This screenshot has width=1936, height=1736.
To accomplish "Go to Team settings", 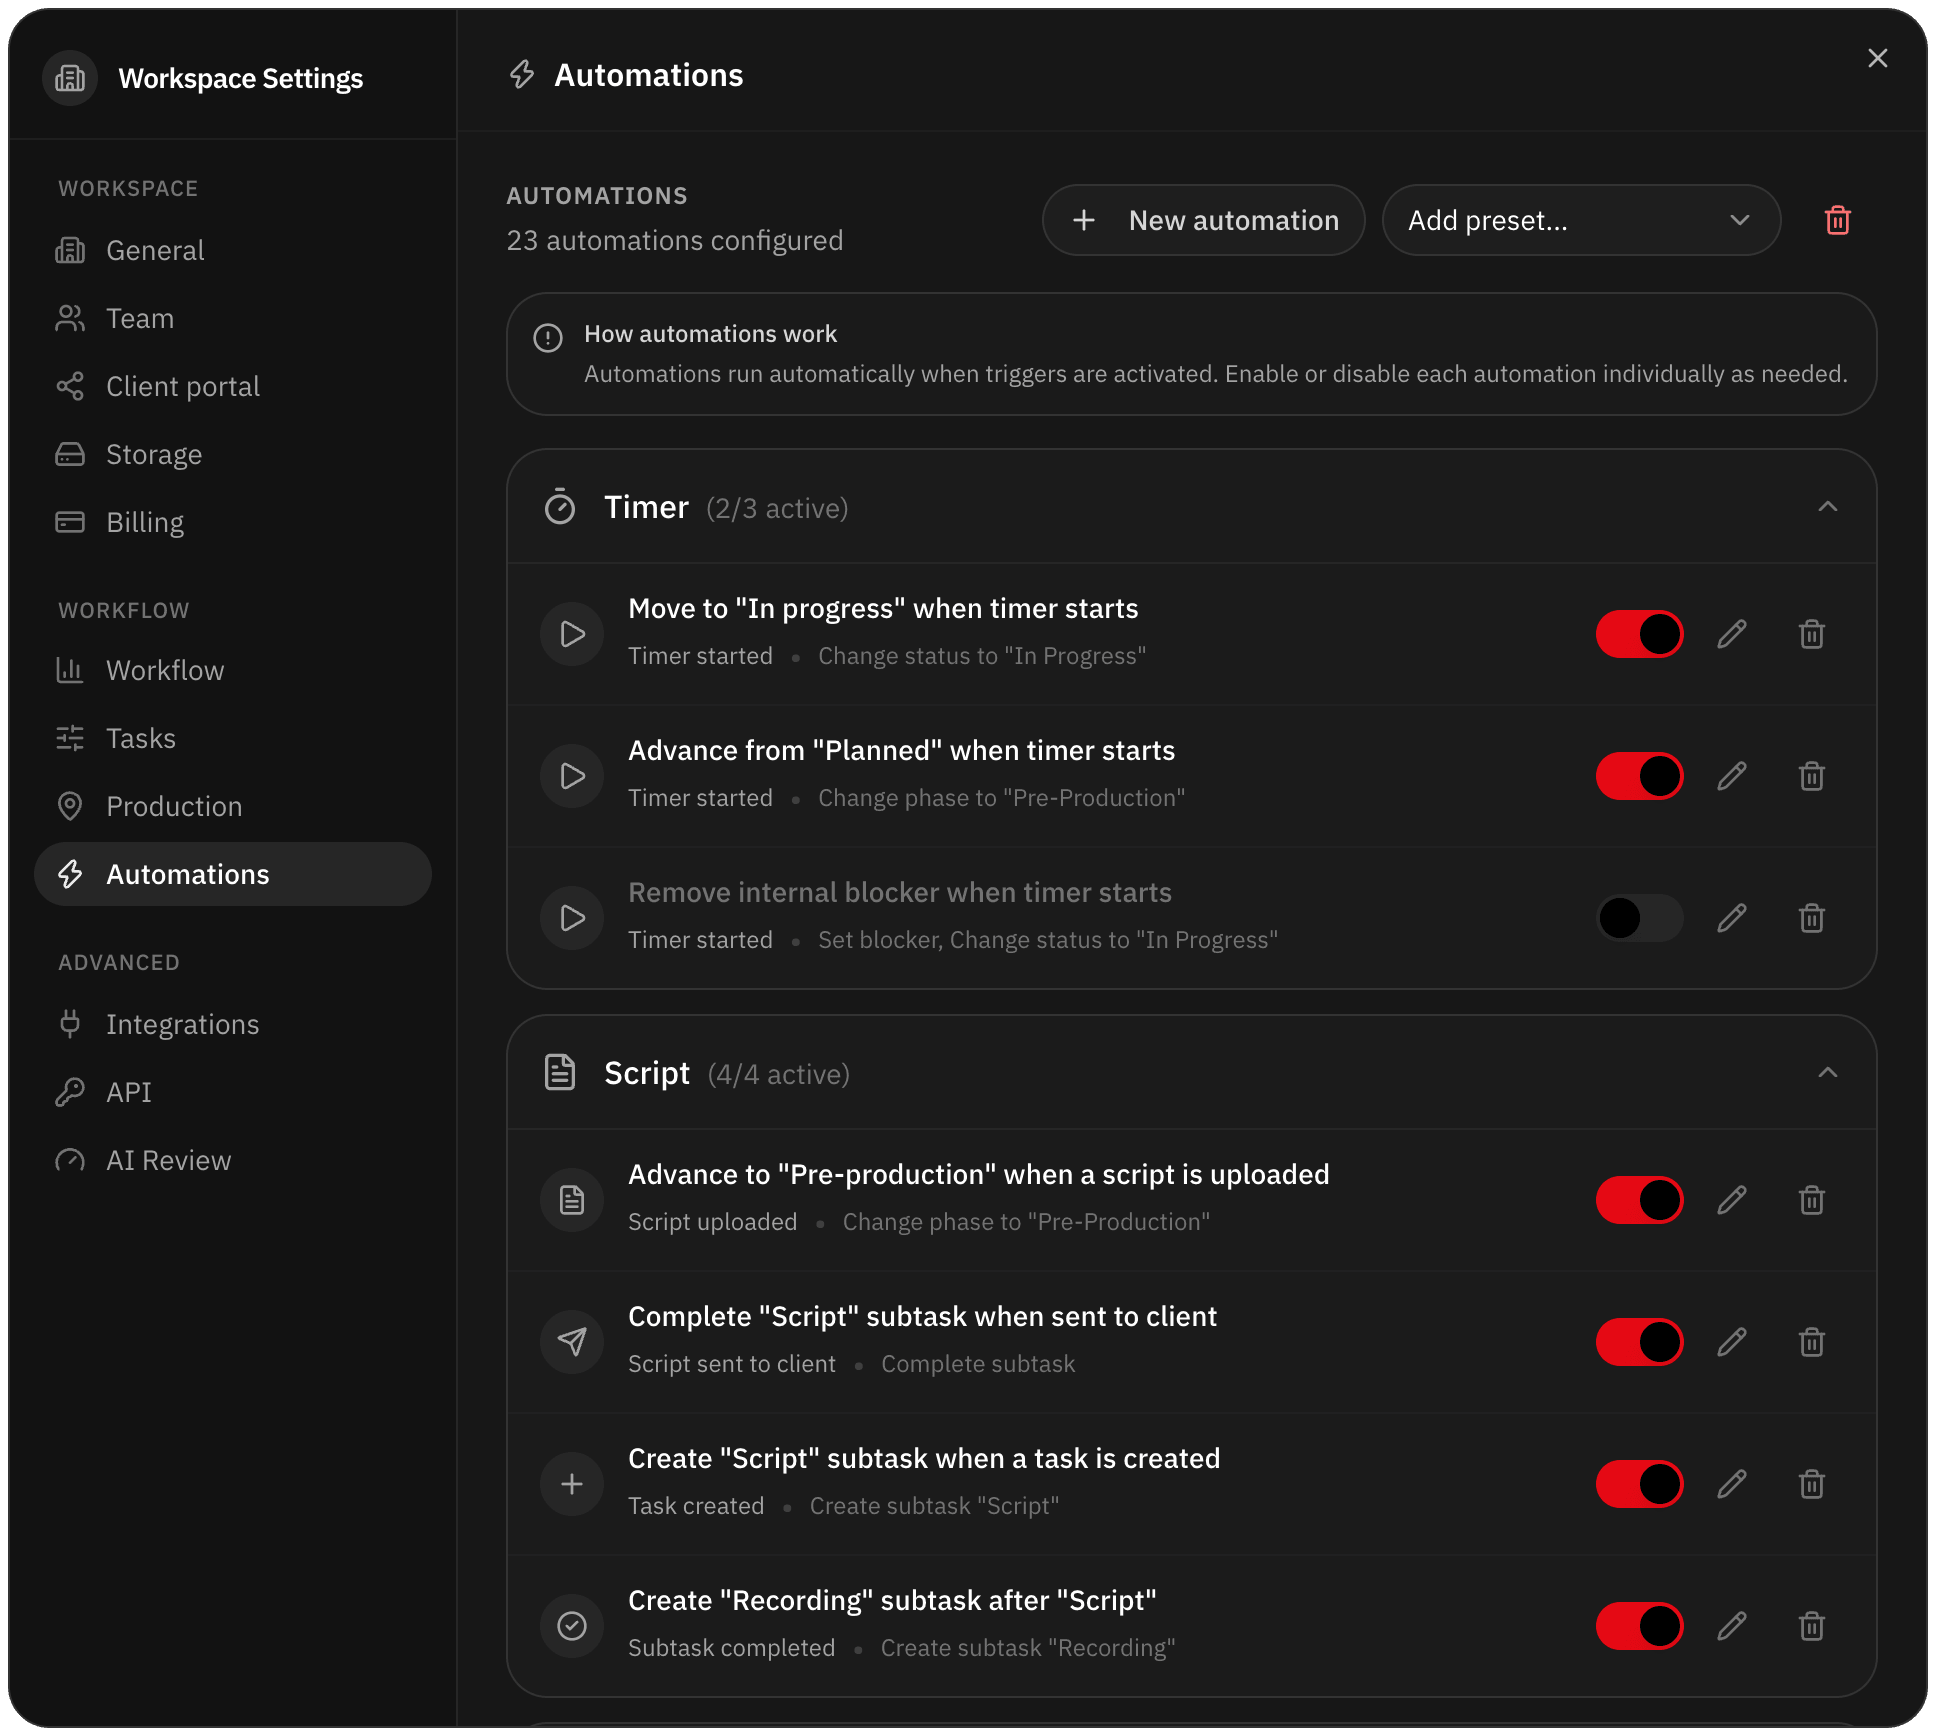I will [233, 318].
